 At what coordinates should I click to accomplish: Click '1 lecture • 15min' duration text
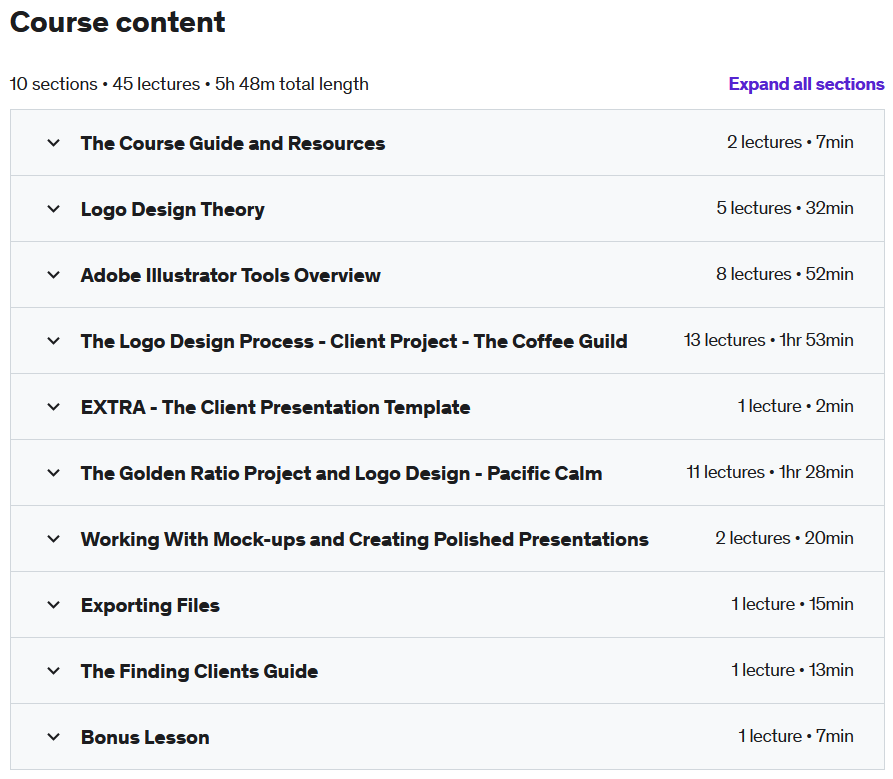[793, 605]
